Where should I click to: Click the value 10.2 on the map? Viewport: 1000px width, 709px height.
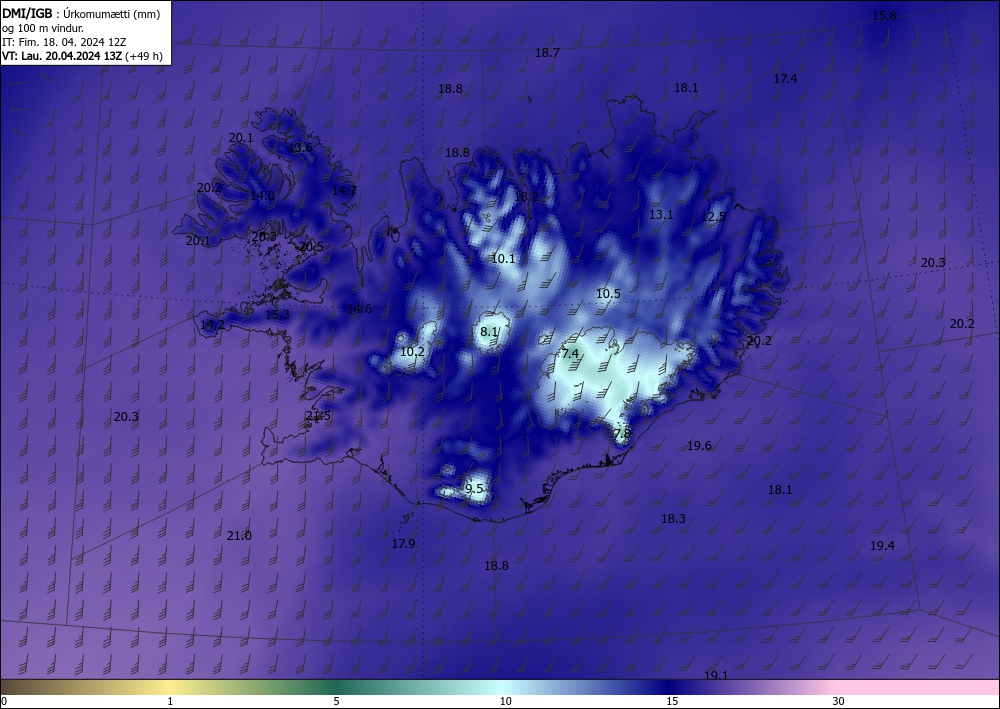412,352
